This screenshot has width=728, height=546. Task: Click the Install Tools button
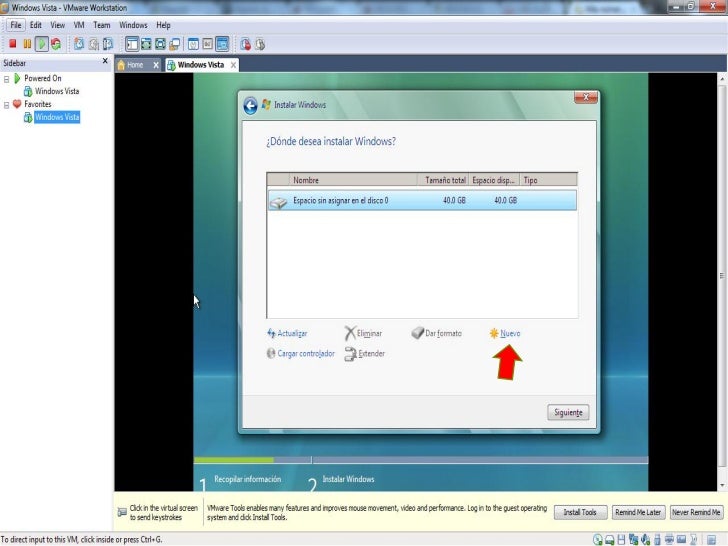tap(580, 512)
